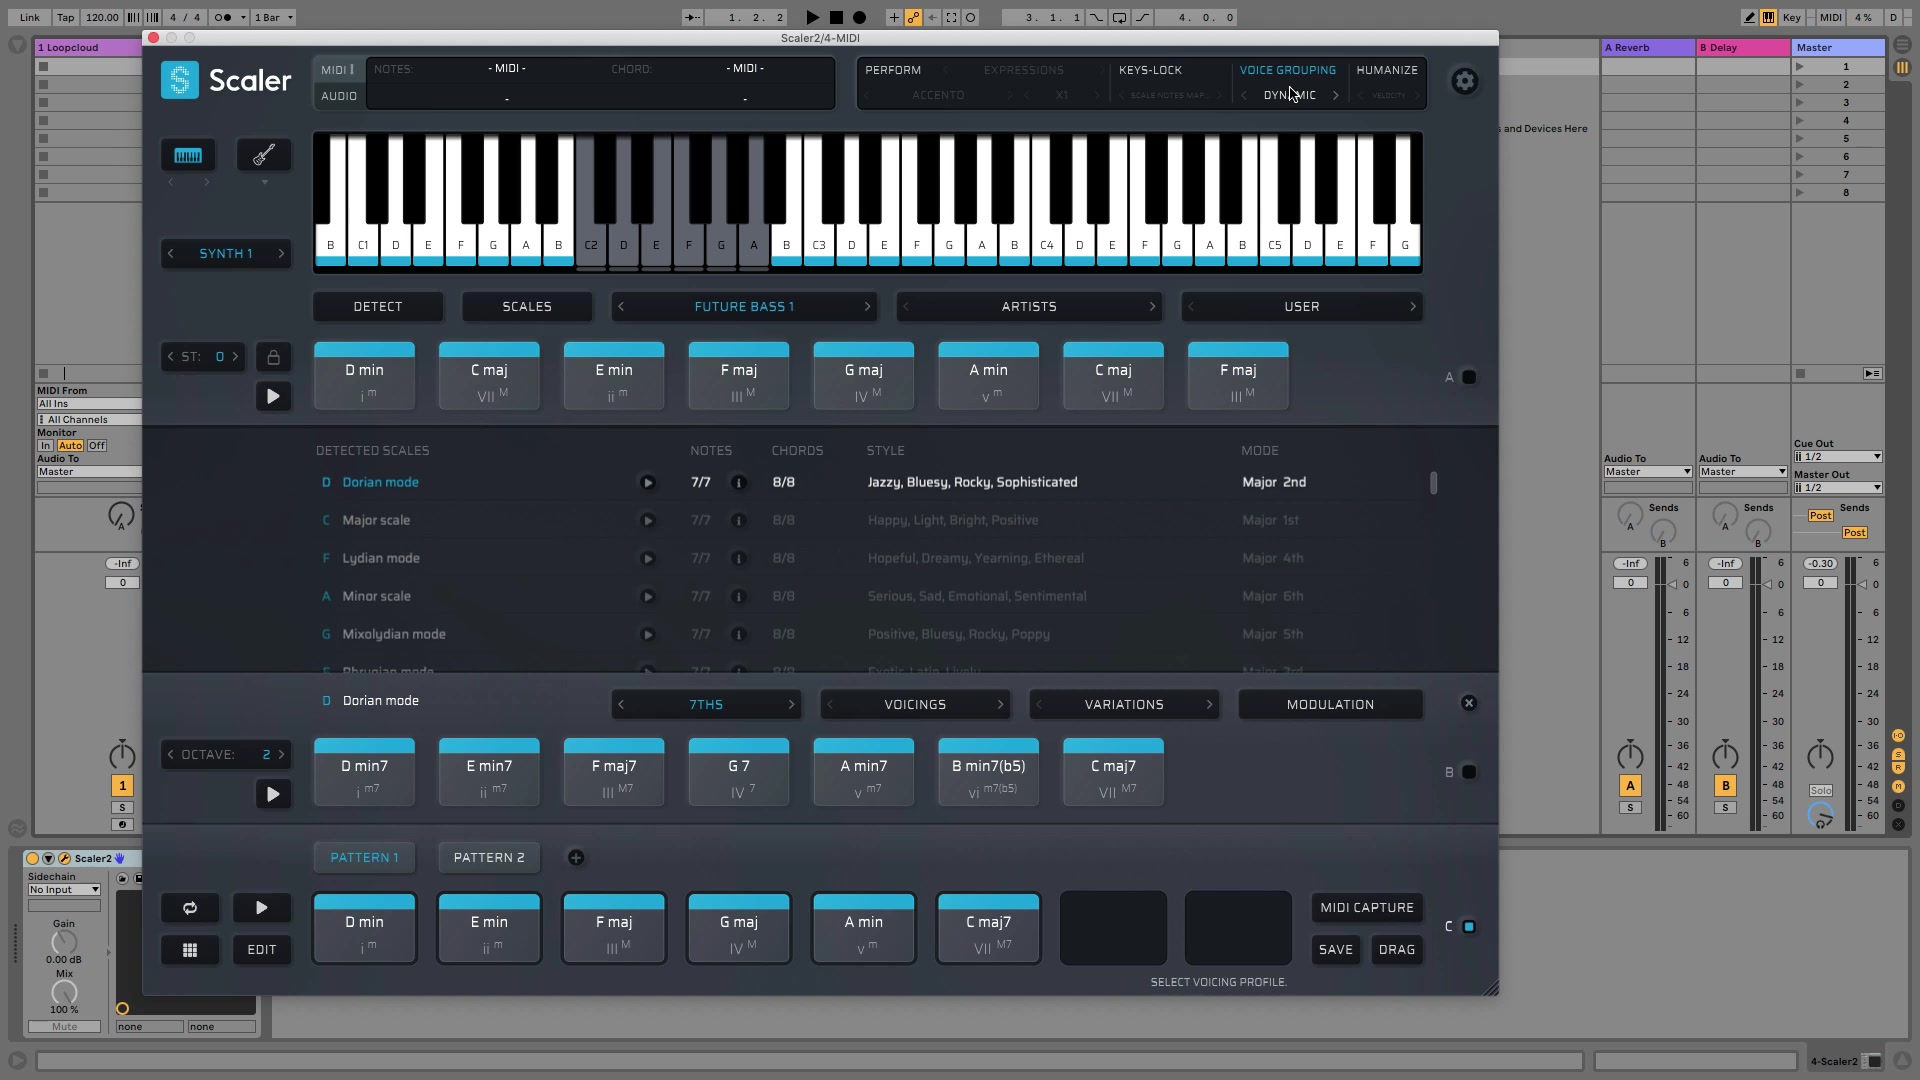Open the Scaler settings gear

point(1464,81)
